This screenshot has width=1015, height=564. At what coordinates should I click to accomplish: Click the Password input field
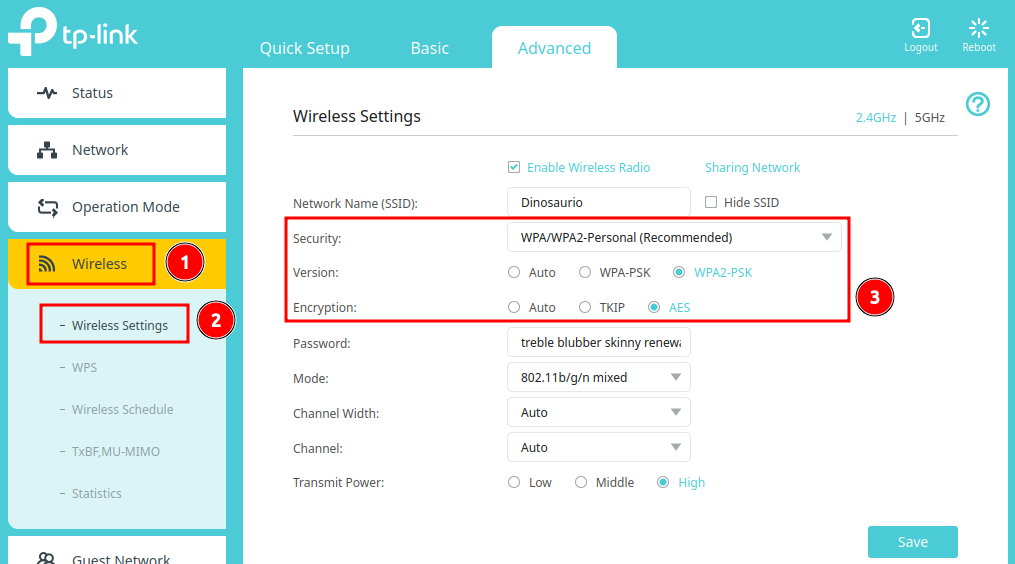pyautogui.click(x=599, y=342)
